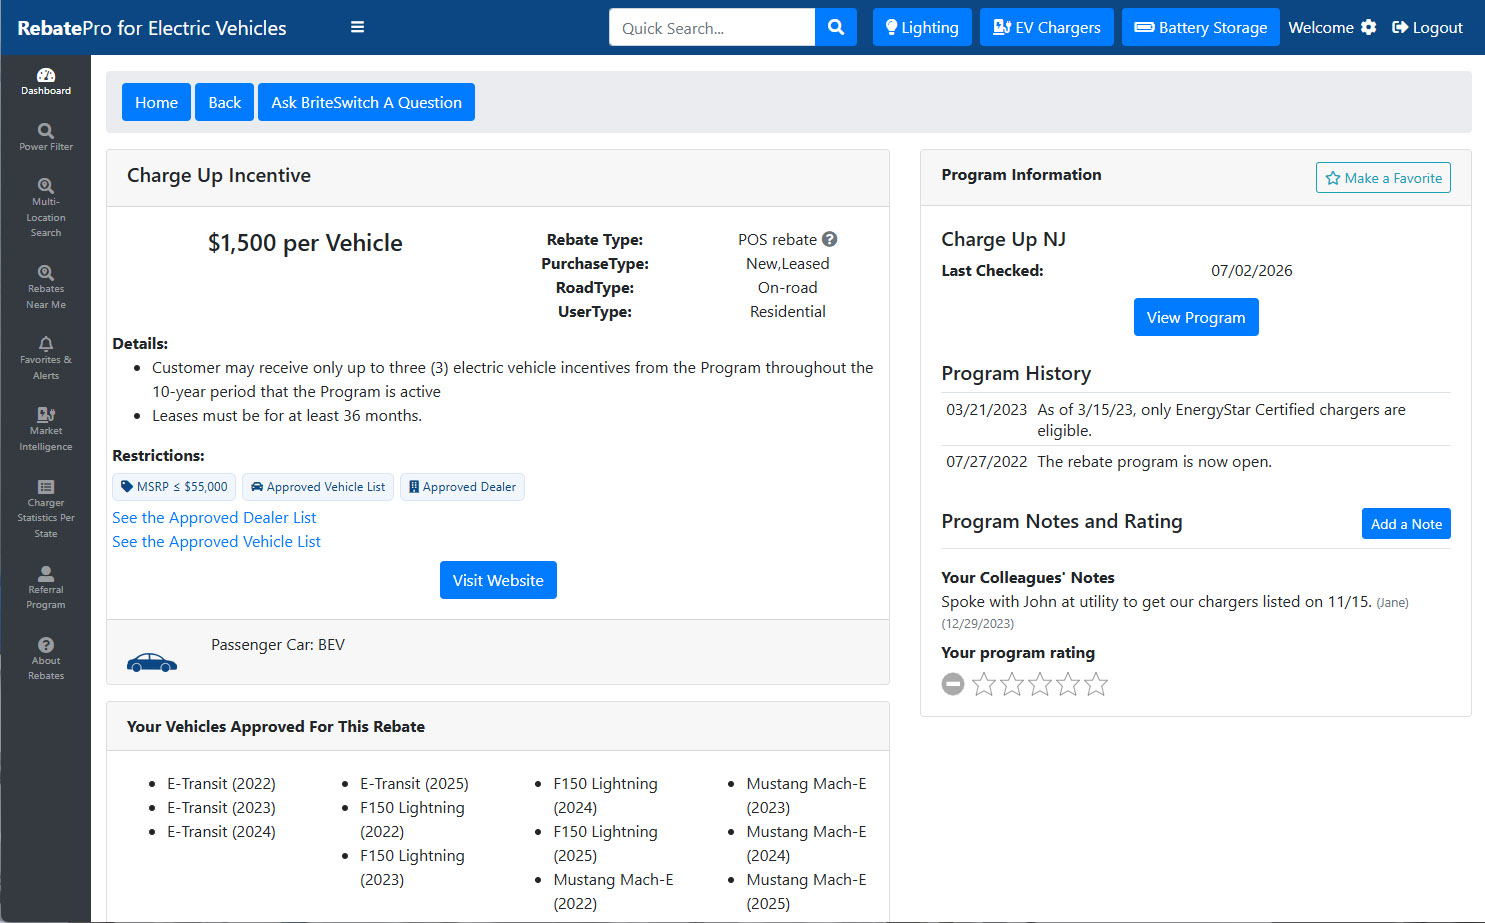The height and width of the screenshot is (923, 1485).
Task: Rate the program three stars
Action: pyautogui.click(x=1040, y=684)
